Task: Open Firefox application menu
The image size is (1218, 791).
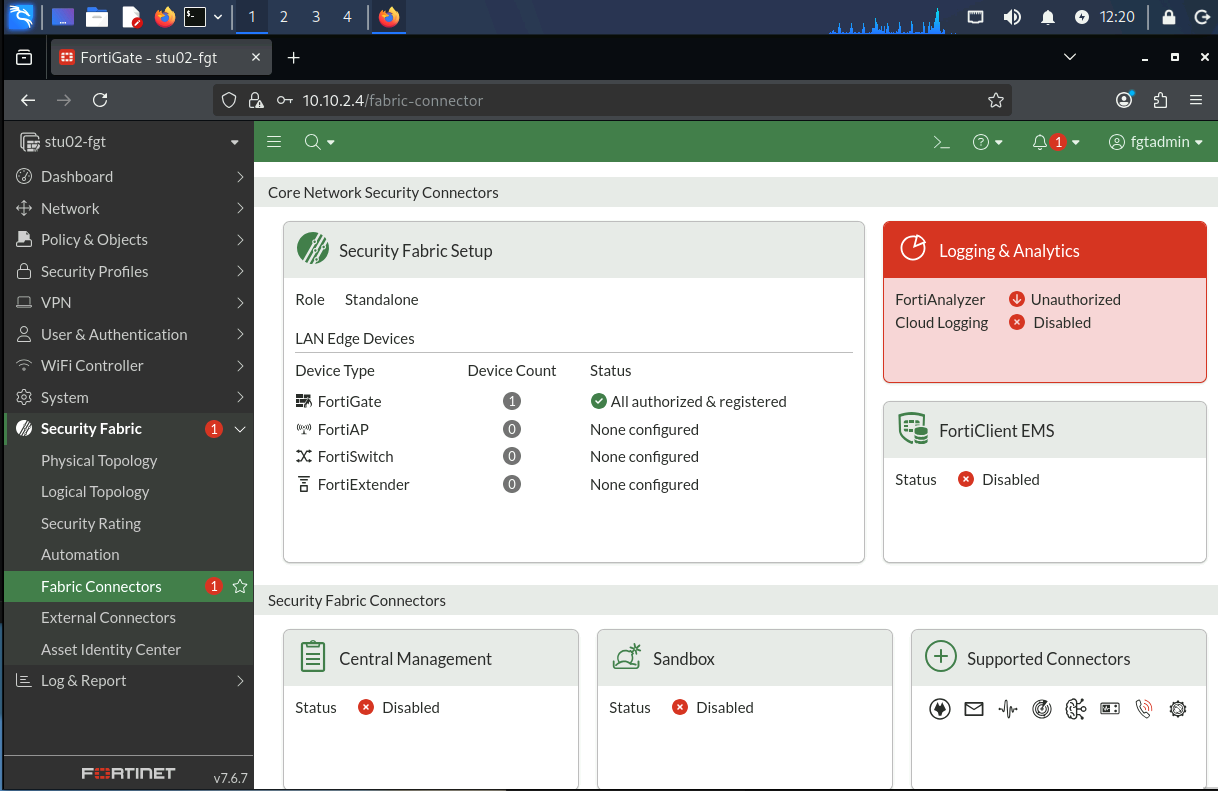Action: coord(1196,100)
